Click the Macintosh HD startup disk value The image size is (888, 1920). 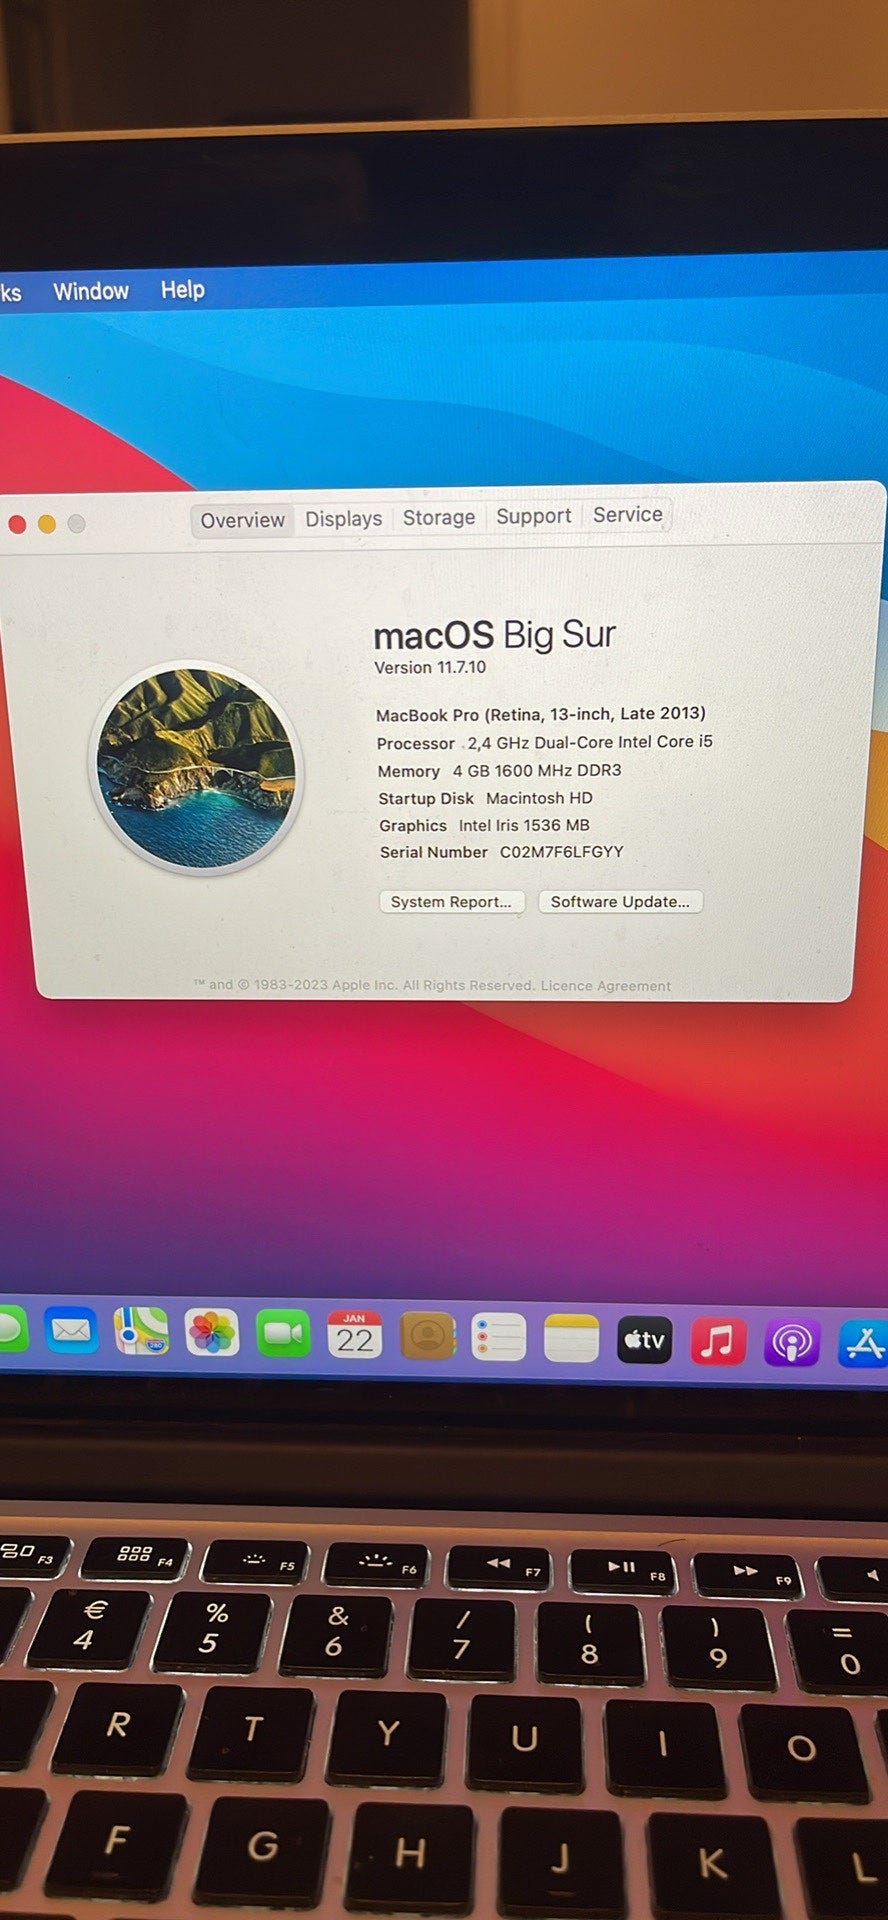point(539,798)
